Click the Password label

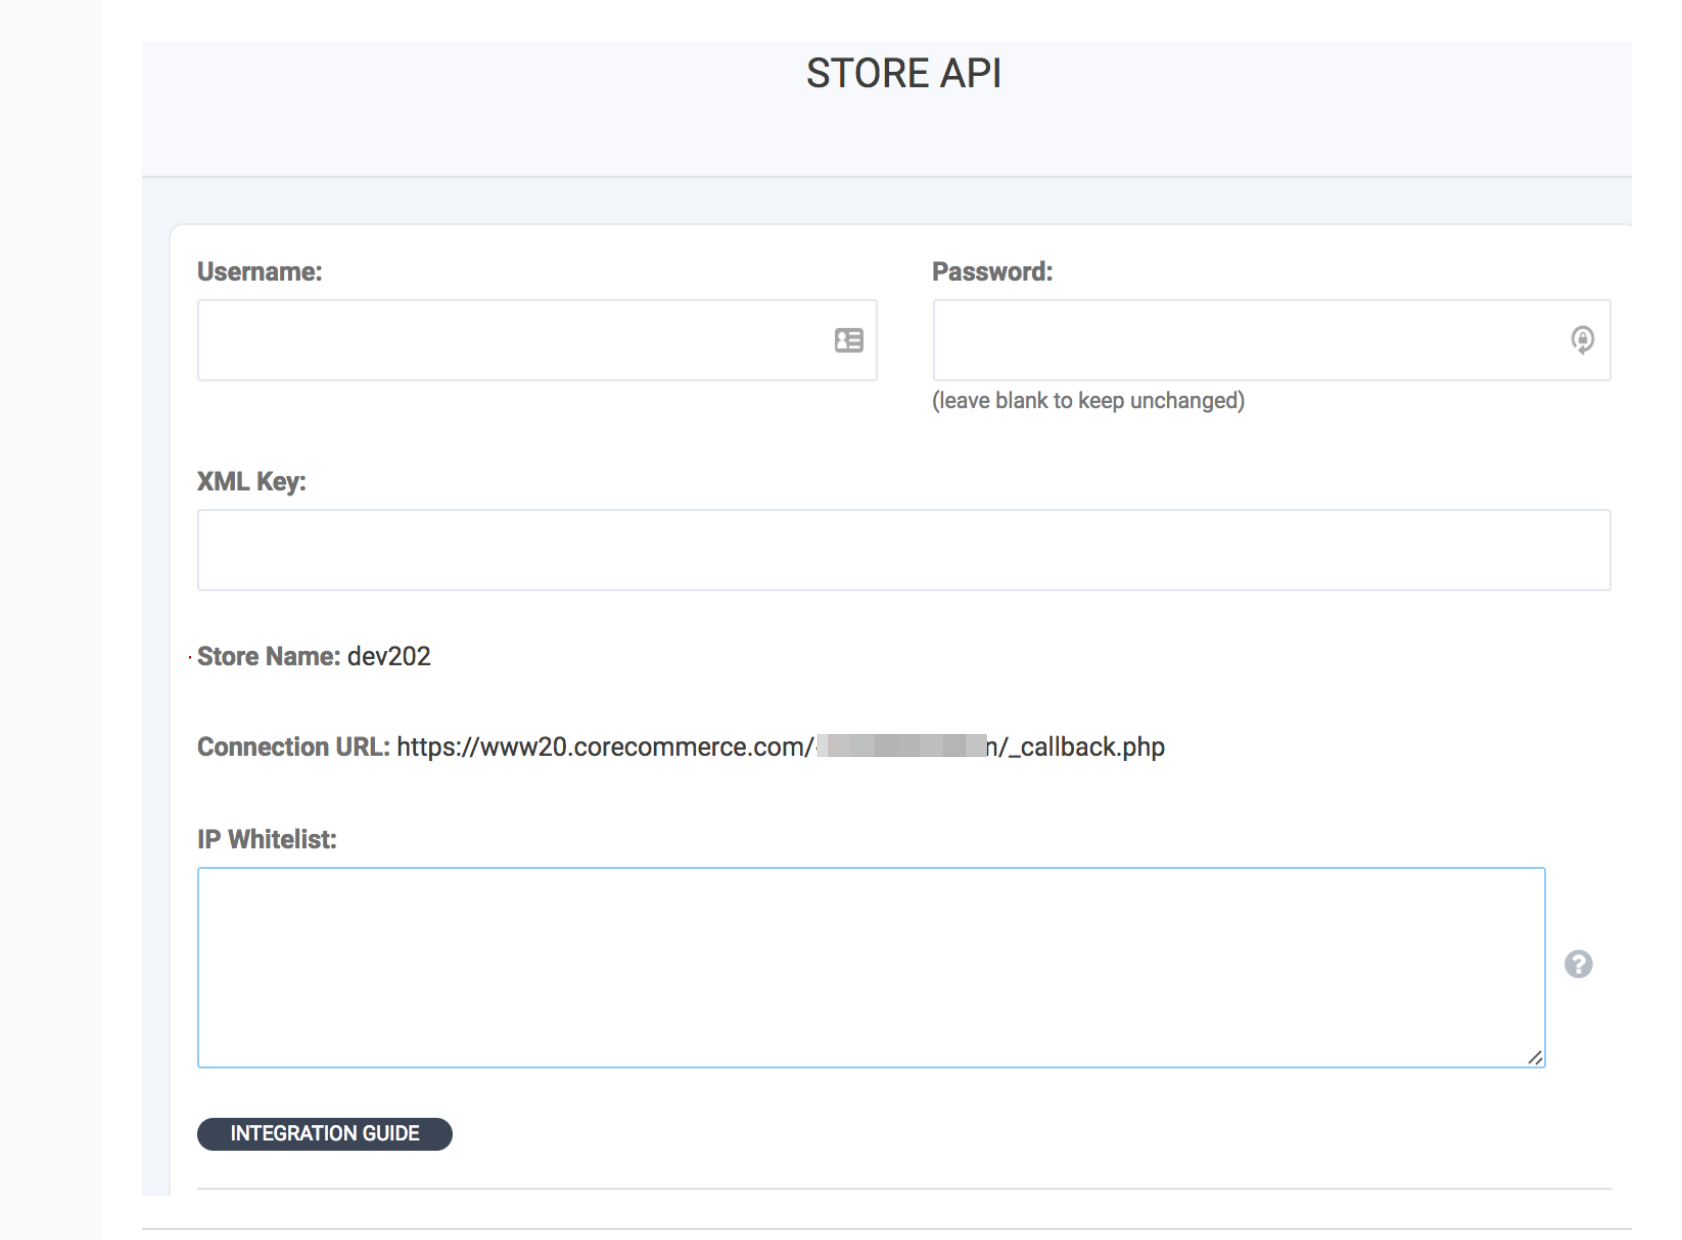[992, 272]
